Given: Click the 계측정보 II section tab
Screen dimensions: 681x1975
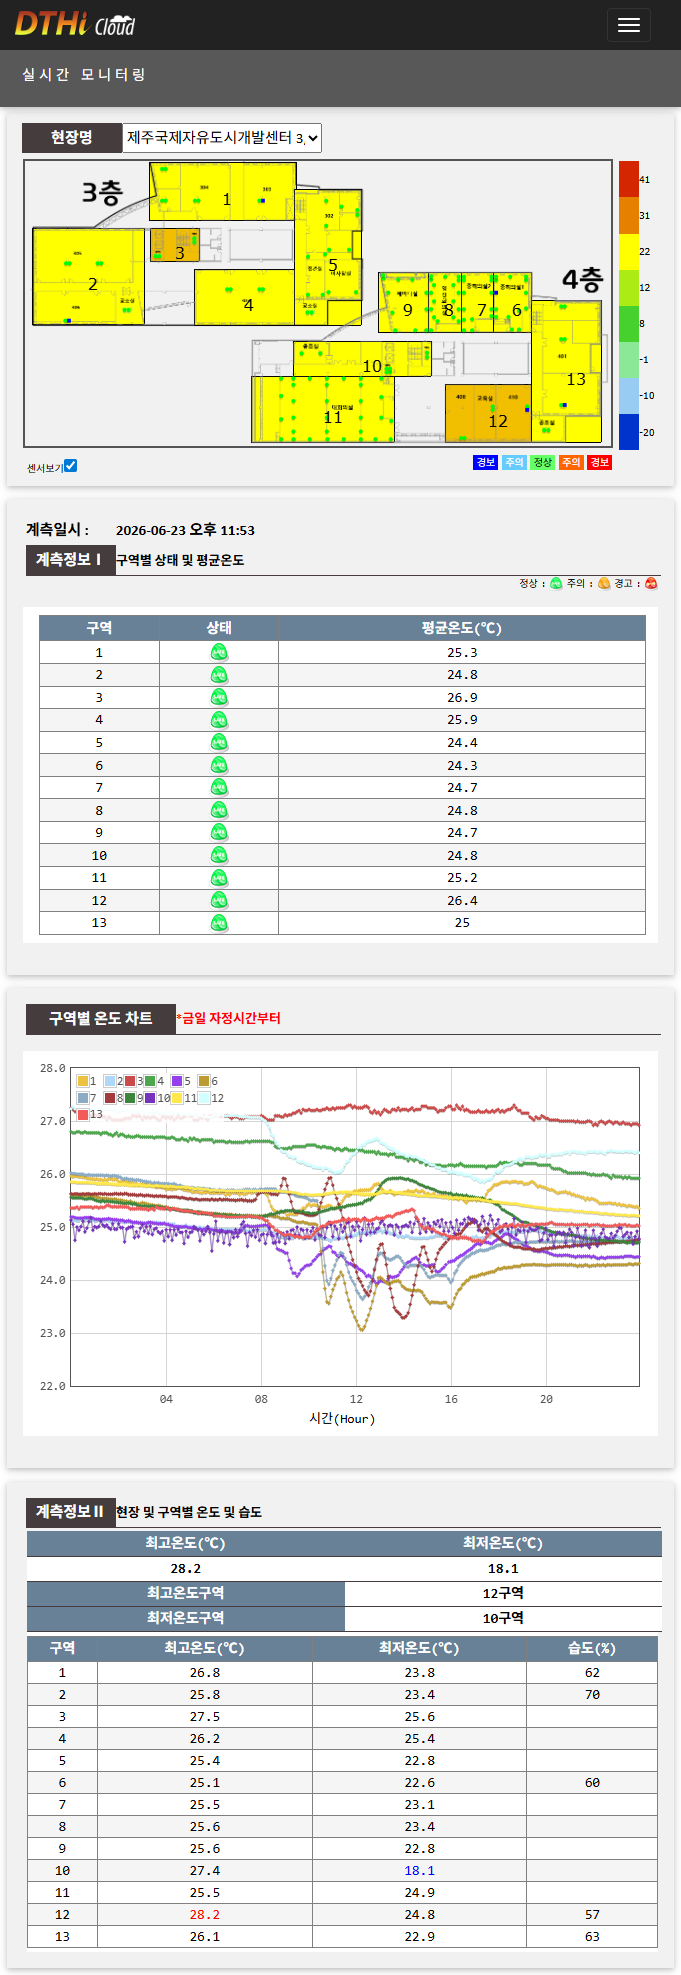Looking at the screenshot, I should 70,1512.
